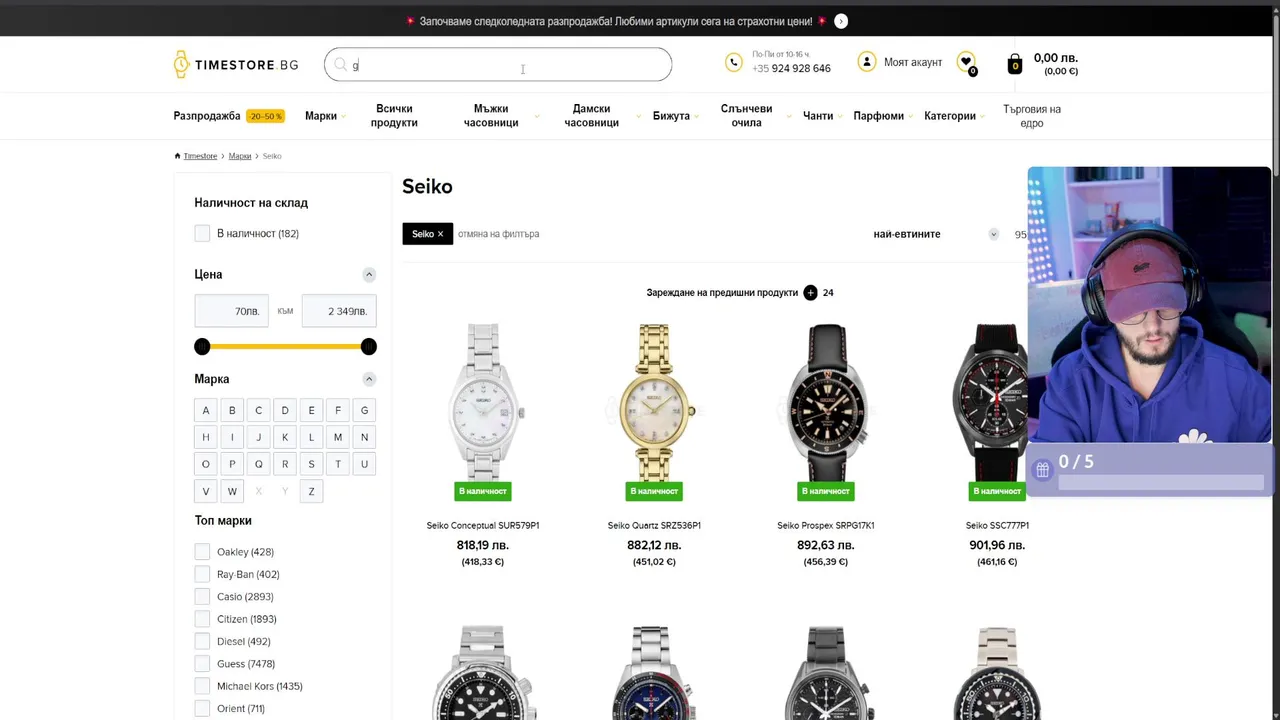Click the right handle of the price slider
This screenshot has width=1280, height=720.
coord(369,347)
